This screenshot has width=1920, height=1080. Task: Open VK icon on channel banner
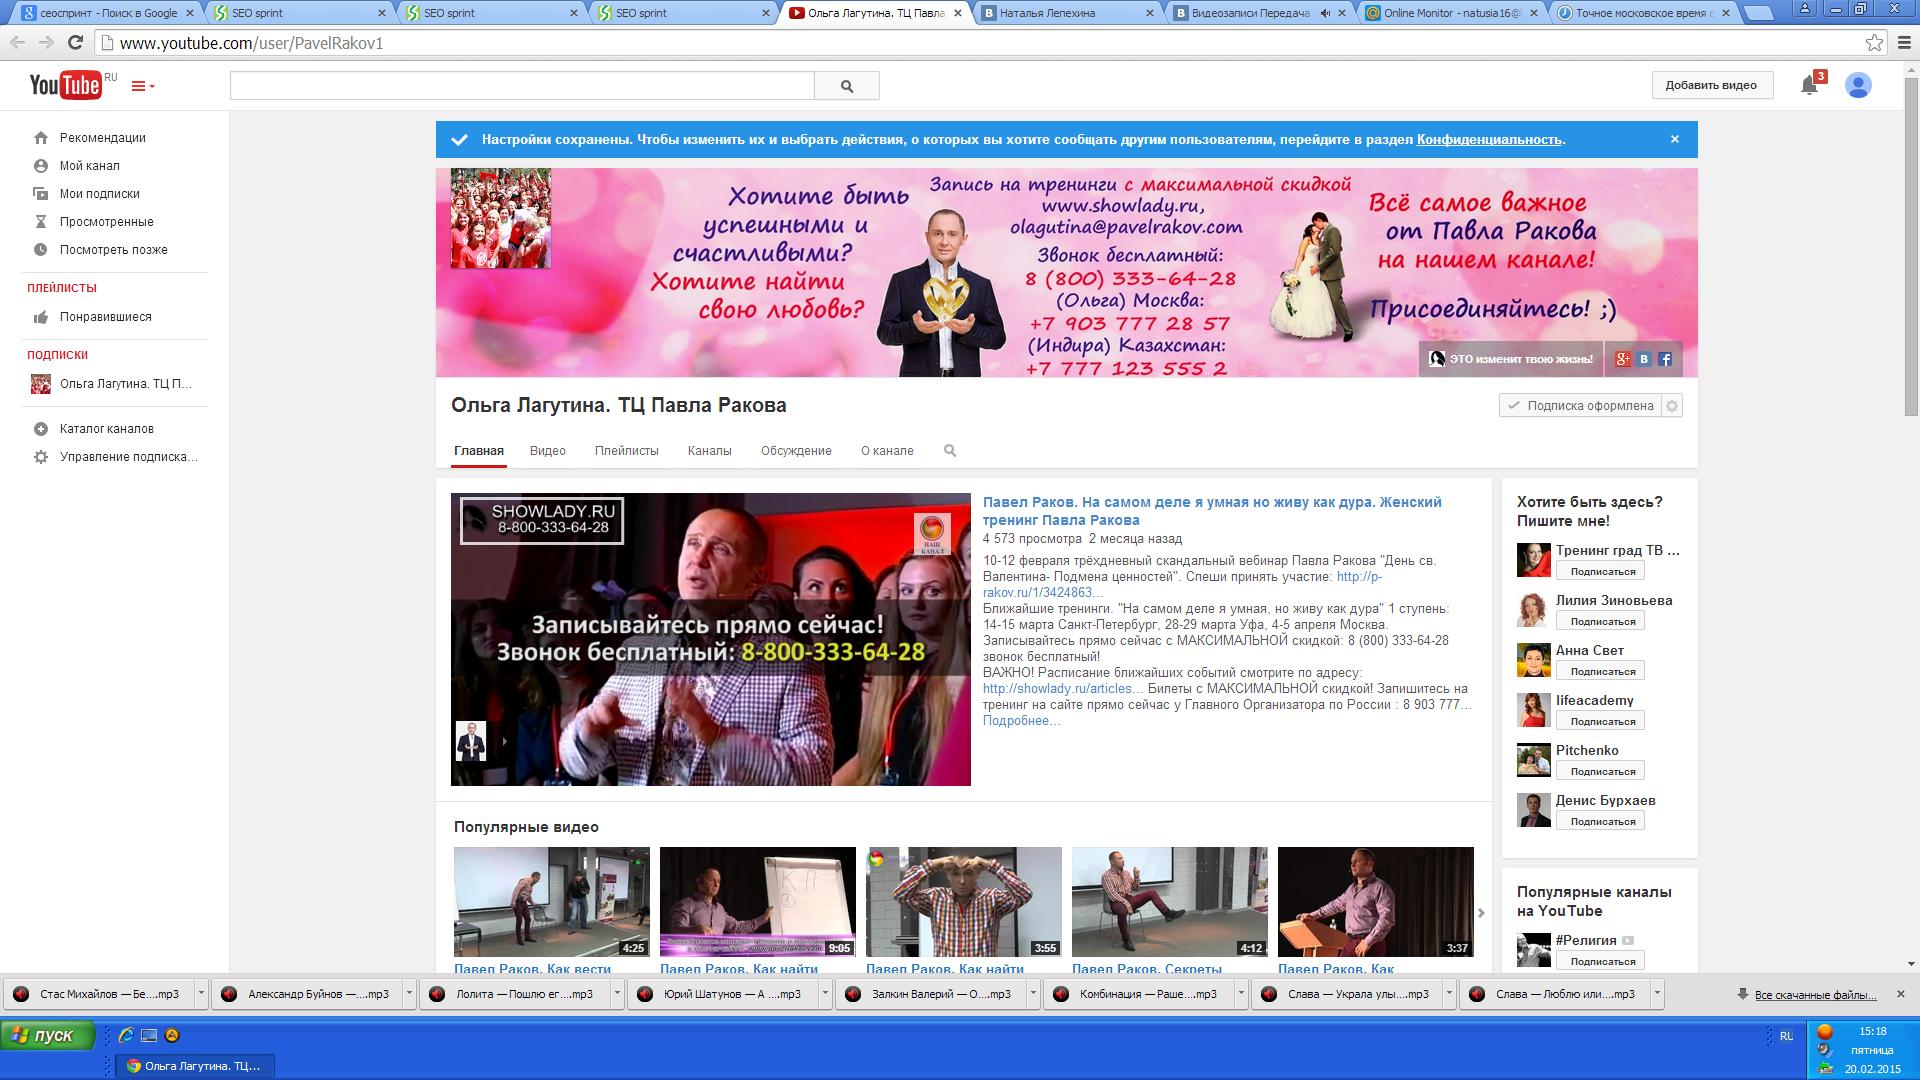(x=1644, y=359)
